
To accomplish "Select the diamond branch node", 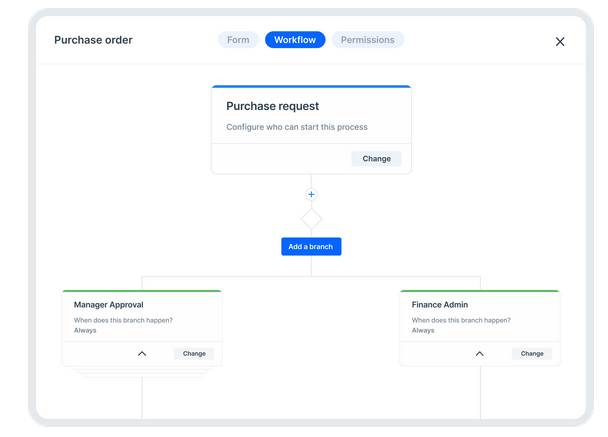I will coord(311,217).
